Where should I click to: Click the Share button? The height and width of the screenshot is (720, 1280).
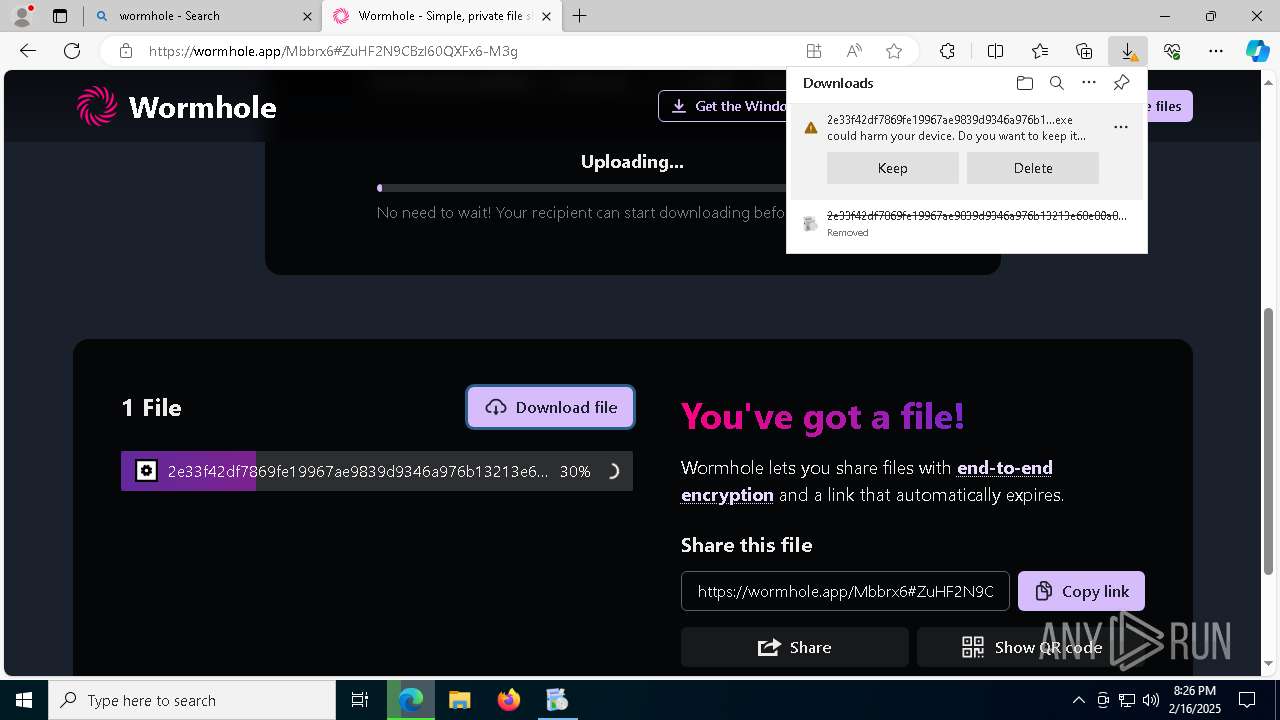coord(795,647)
